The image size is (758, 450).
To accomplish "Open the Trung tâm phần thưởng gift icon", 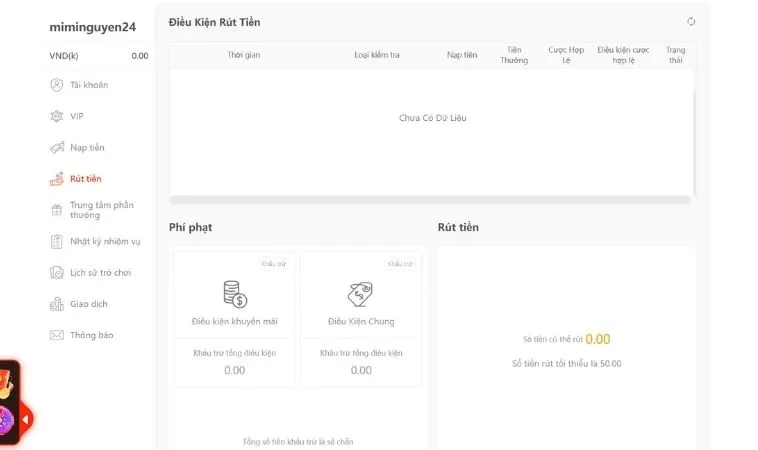I will 57,210.
